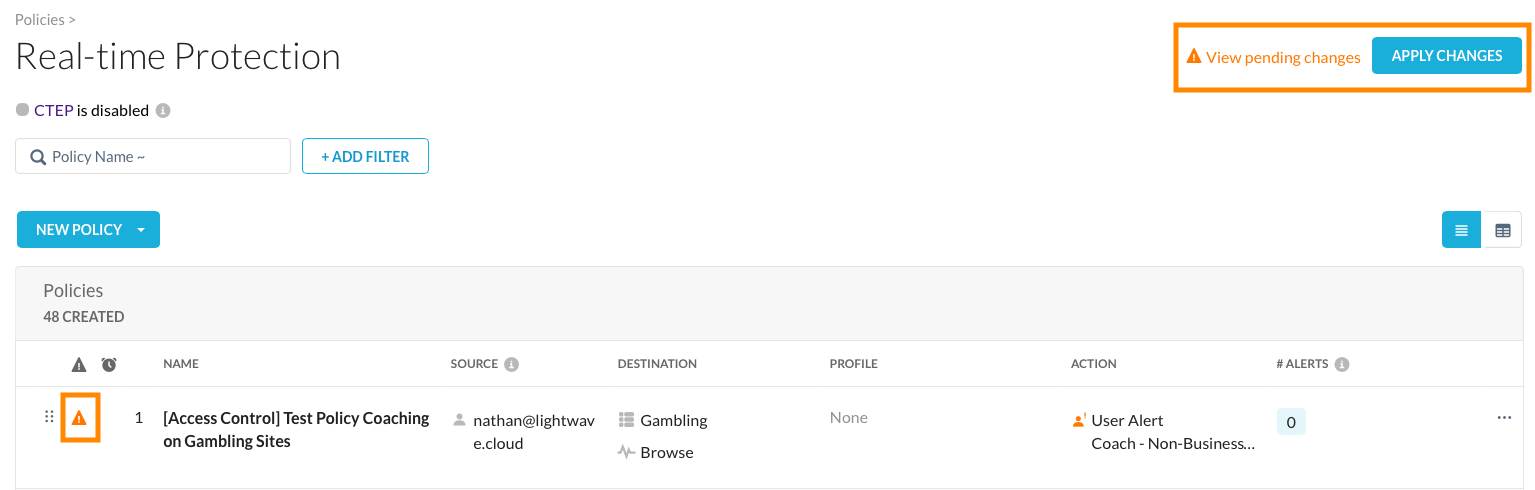Go to Policies in the breadcrumb

point(40,20)
